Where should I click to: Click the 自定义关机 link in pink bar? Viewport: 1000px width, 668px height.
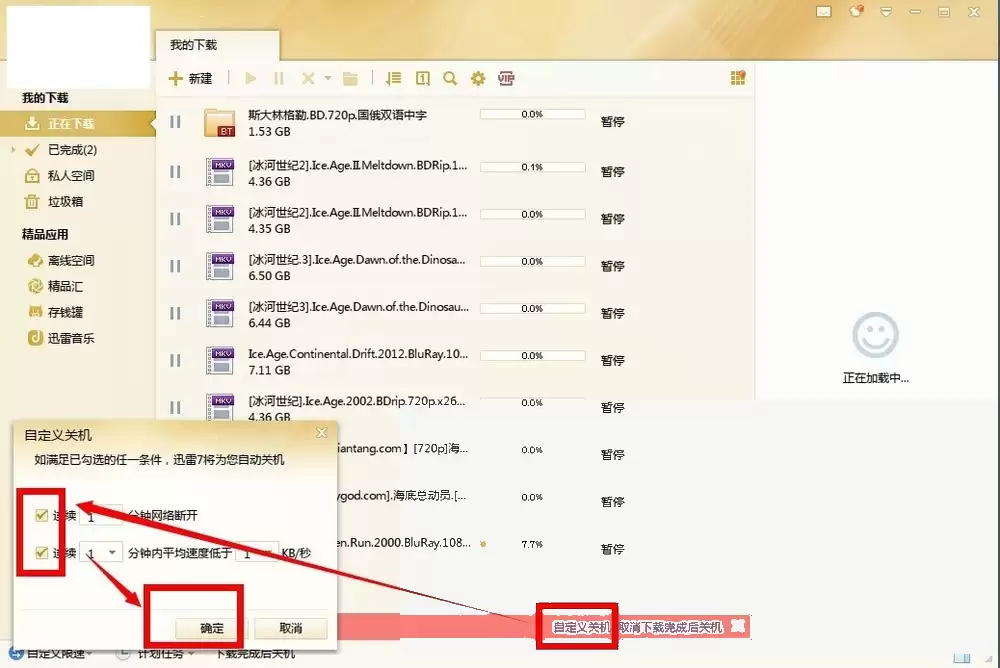click(x=581, y=627)
